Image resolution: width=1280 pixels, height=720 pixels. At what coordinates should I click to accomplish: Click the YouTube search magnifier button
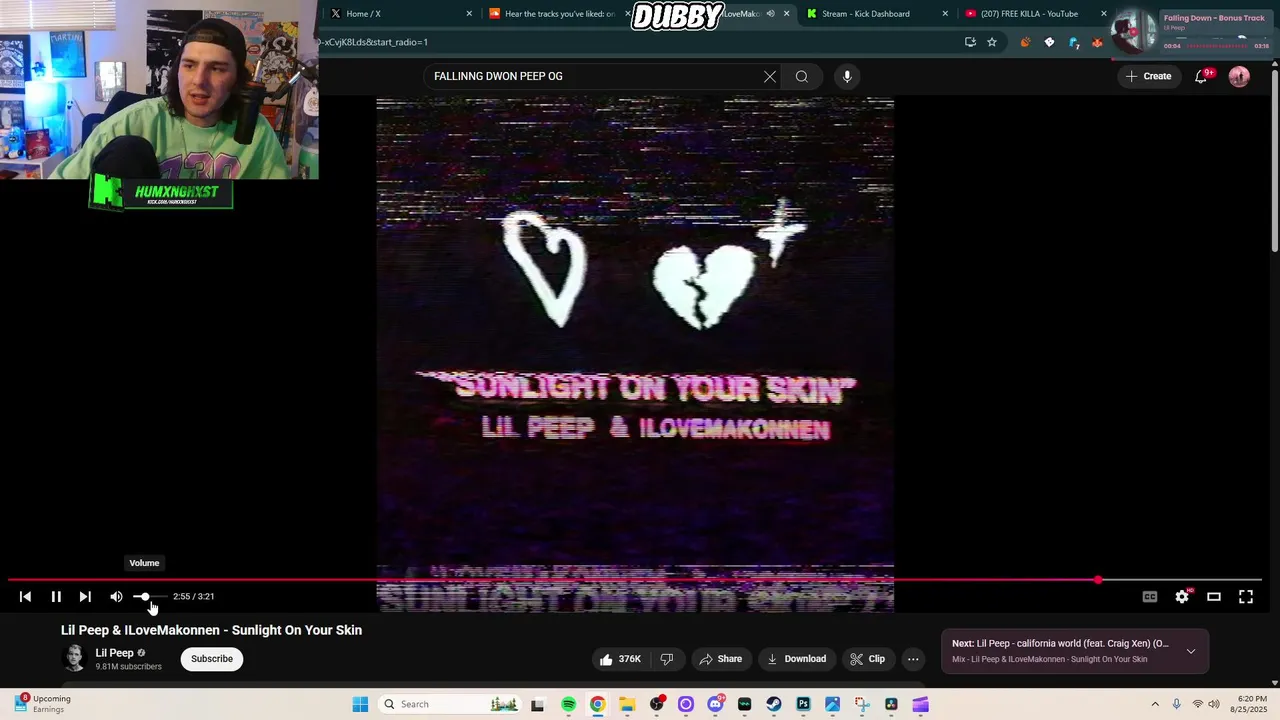802,76
